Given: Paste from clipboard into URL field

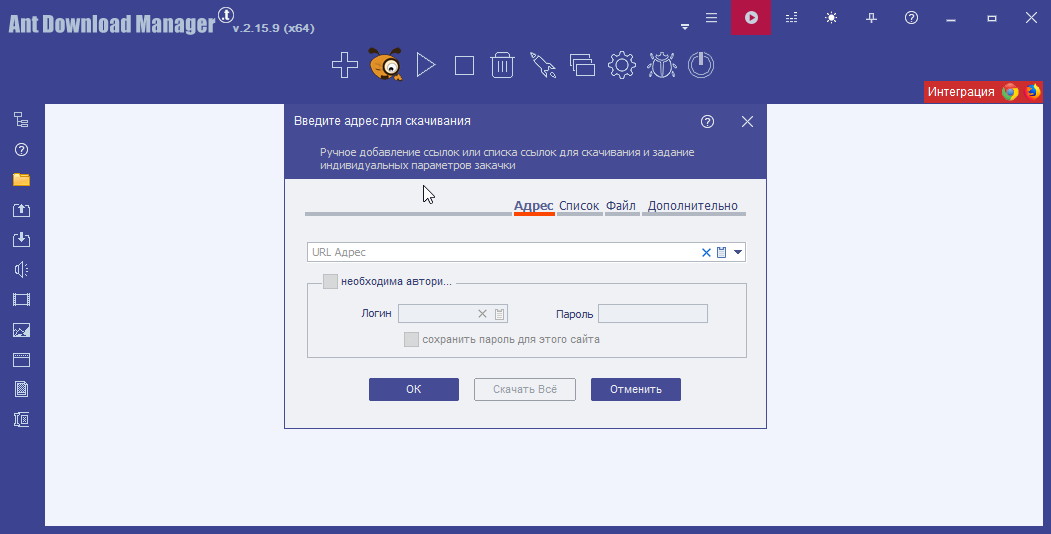Looking at the screenshot, I should pos(721,253).
